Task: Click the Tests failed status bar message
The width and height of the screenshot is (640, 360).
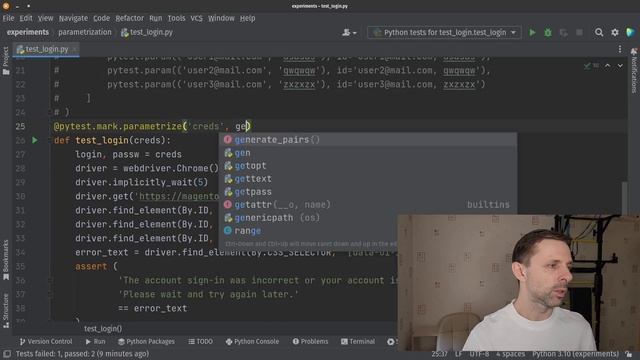Action: 82,354
